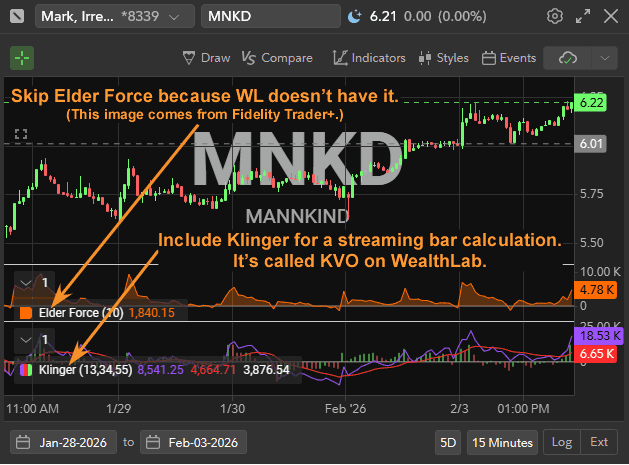Open the 15 Minutes interval selector
Image resolution: width=629 pixels, height=465 pixels.
point(502,443)
